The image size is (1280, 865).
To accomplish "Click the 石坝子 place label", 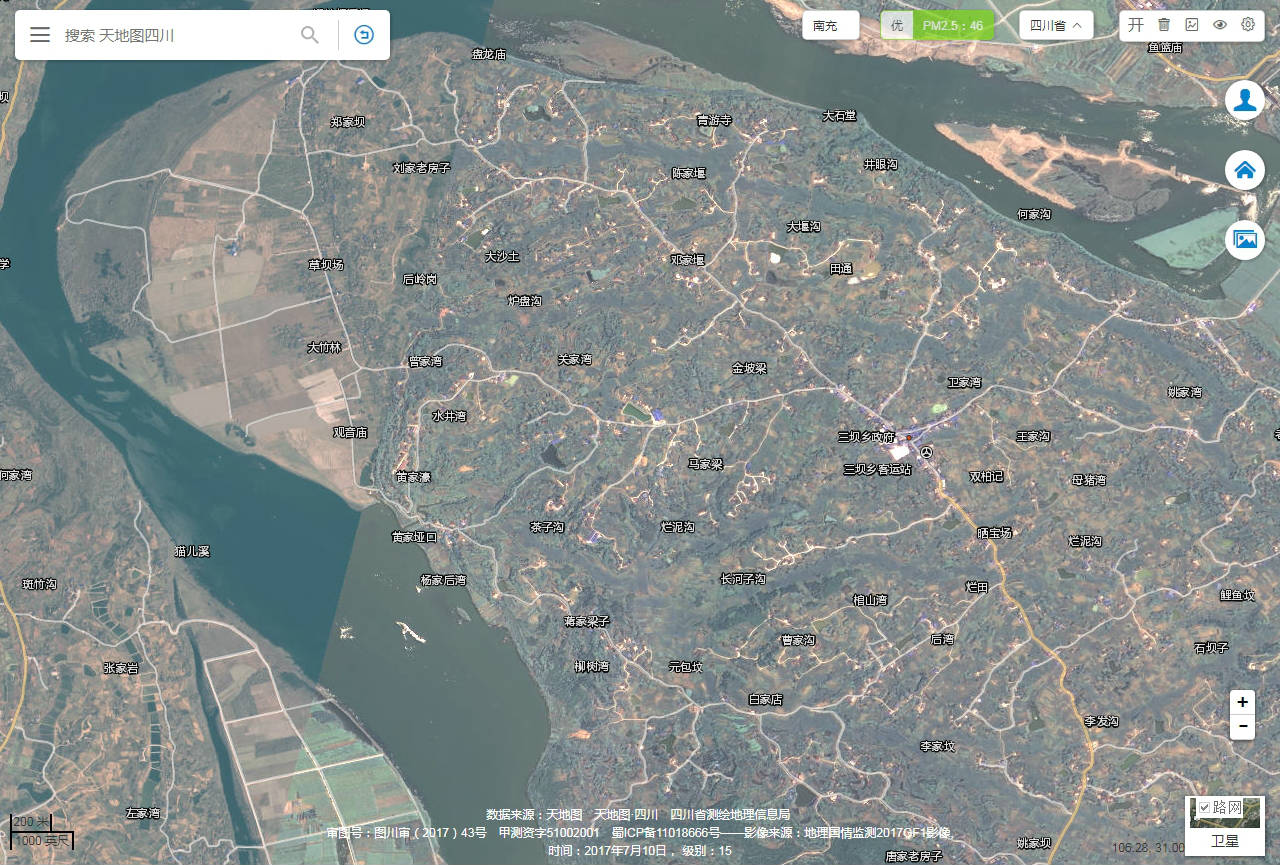I will (x=1211, y=648).
